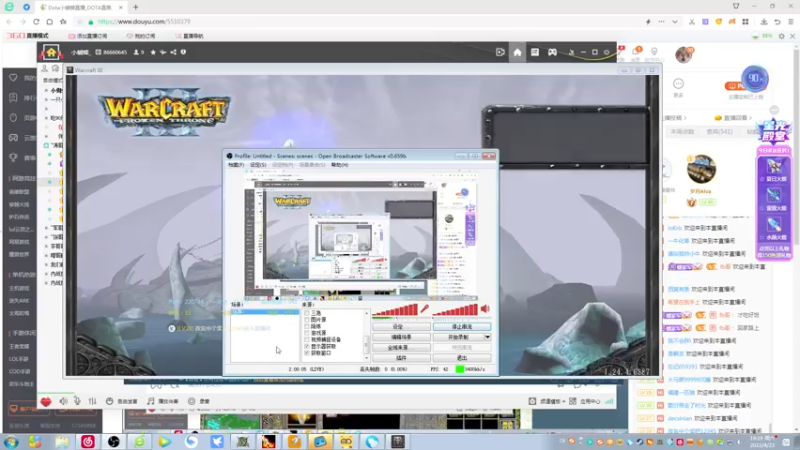Image resolution: width=800 pixels, height=450 pixels.
Task: Toggle the fifth source checkbox in OBS sources list
Action: click(307, 339)
